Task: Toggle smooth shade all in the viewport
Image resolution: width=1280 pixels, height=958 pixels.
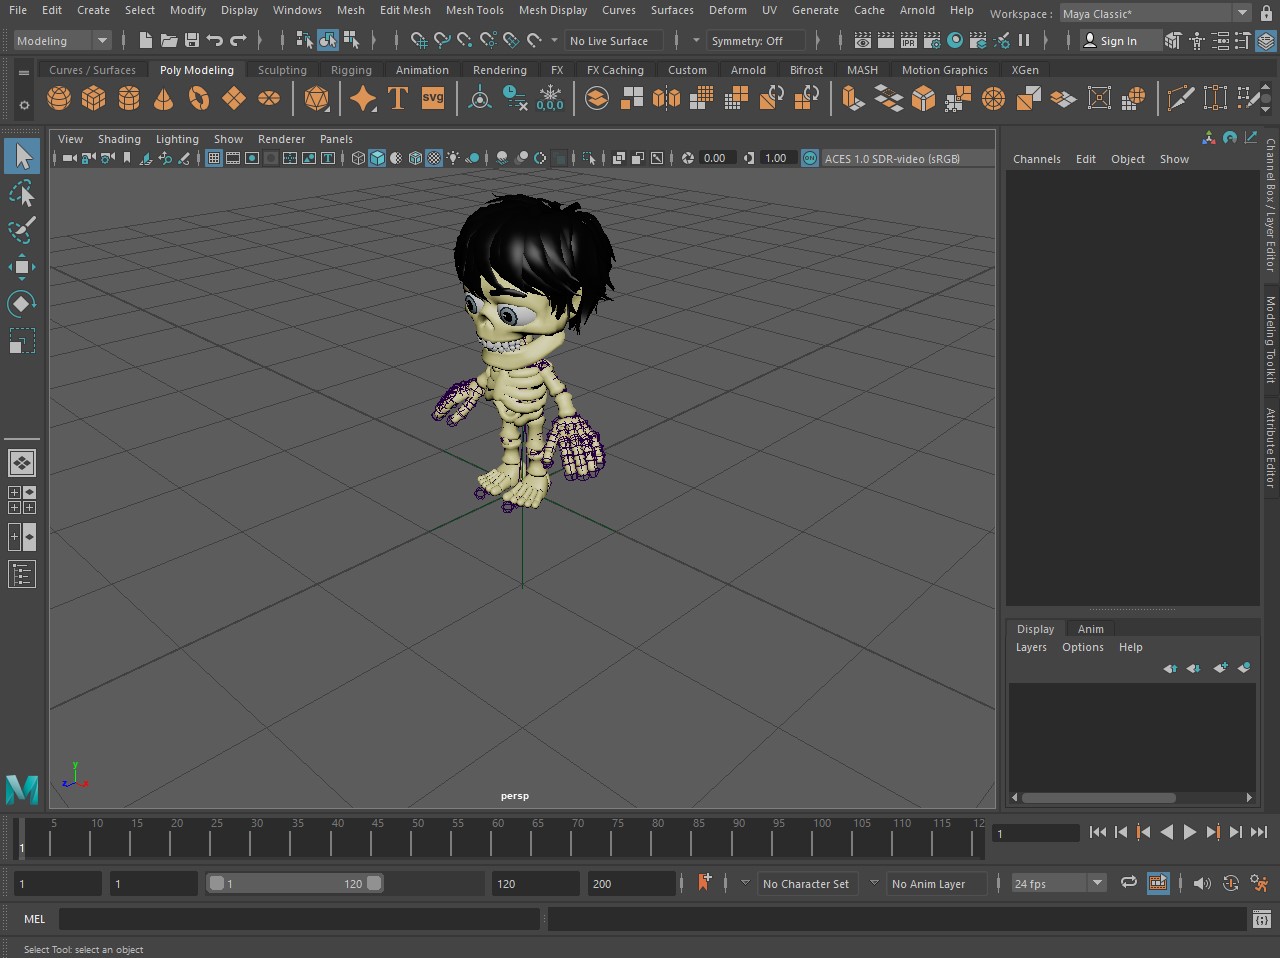Action: click(377, 158)
